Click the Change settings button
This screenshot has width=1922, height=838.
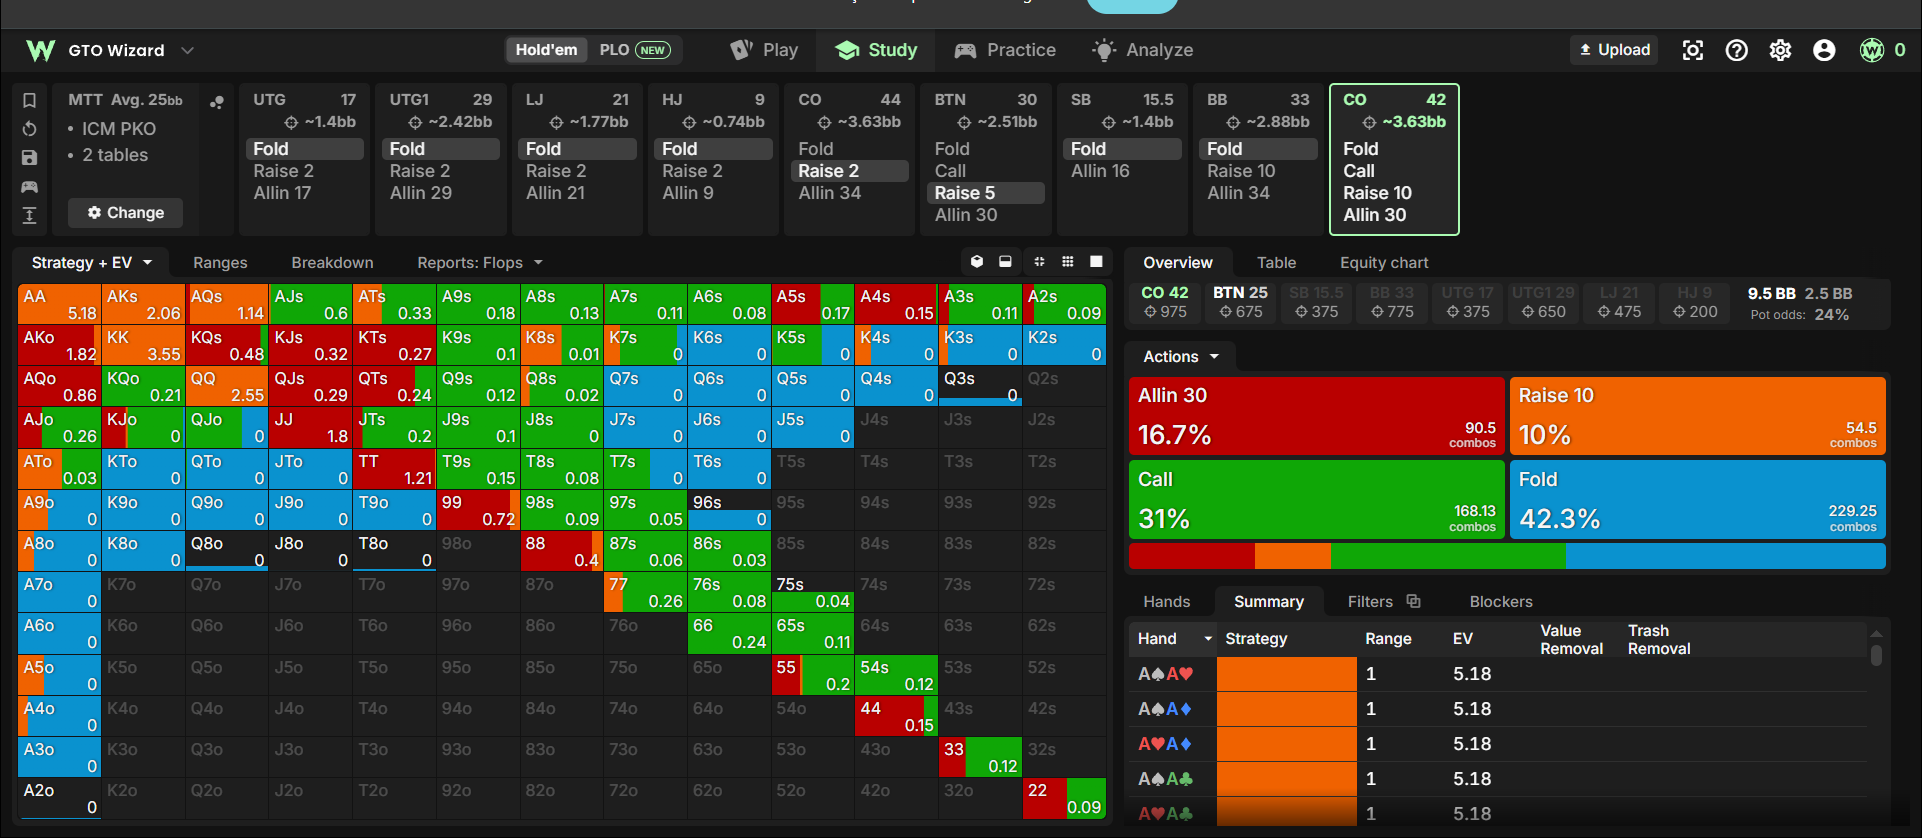[x=125, y=213]
